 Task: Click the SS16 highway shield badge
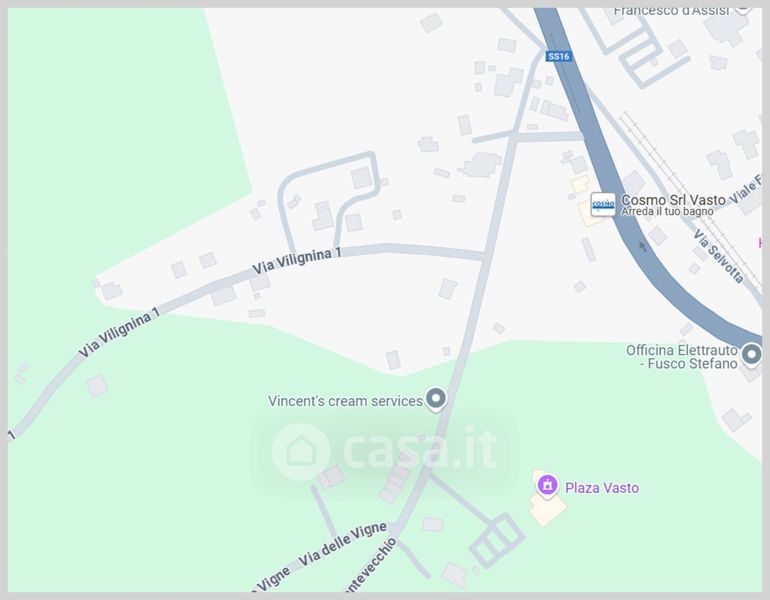point(559,56)
